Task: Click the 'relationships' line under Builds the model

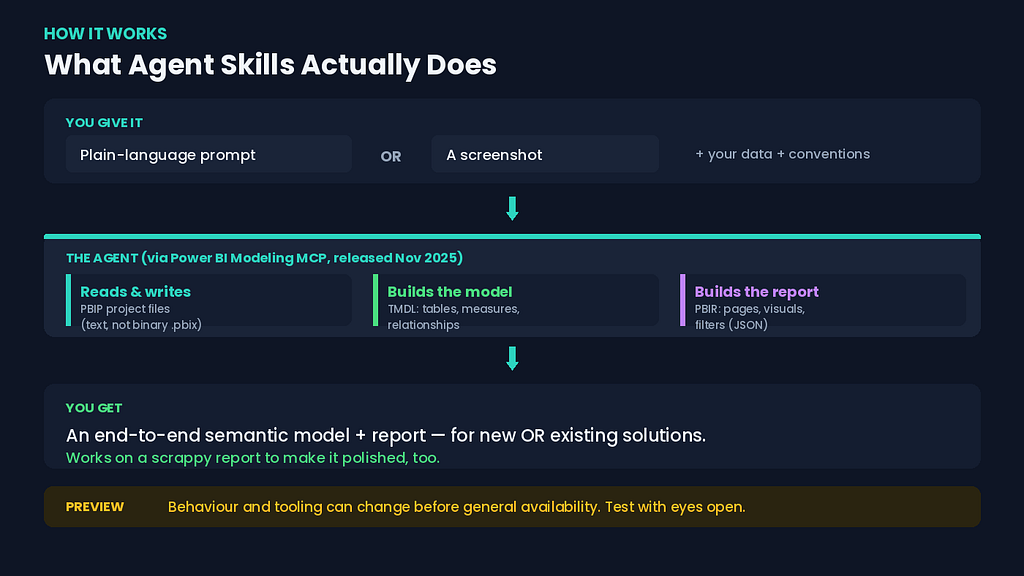Action: 423,325
